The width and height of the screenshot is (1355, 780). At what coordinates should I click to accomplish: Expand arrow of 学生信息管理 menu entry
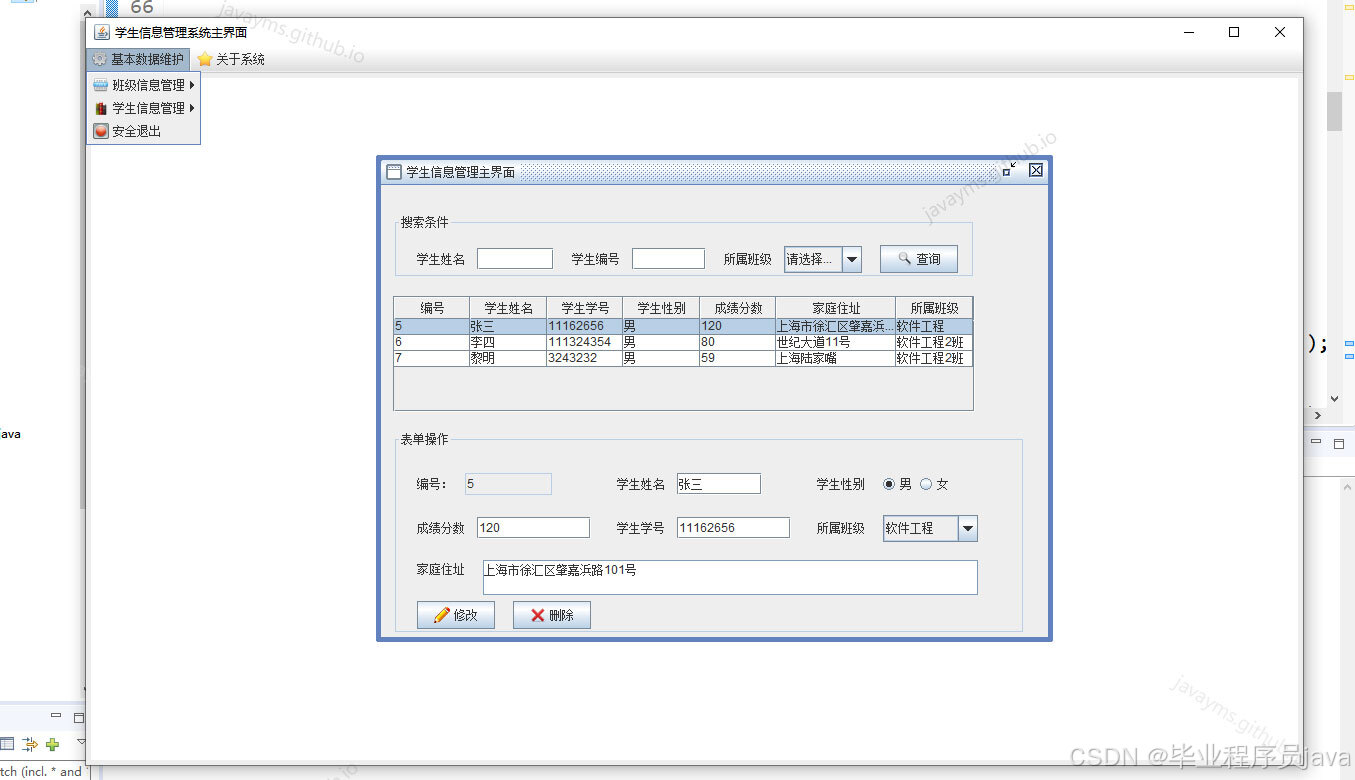click(x=191, y=108)
